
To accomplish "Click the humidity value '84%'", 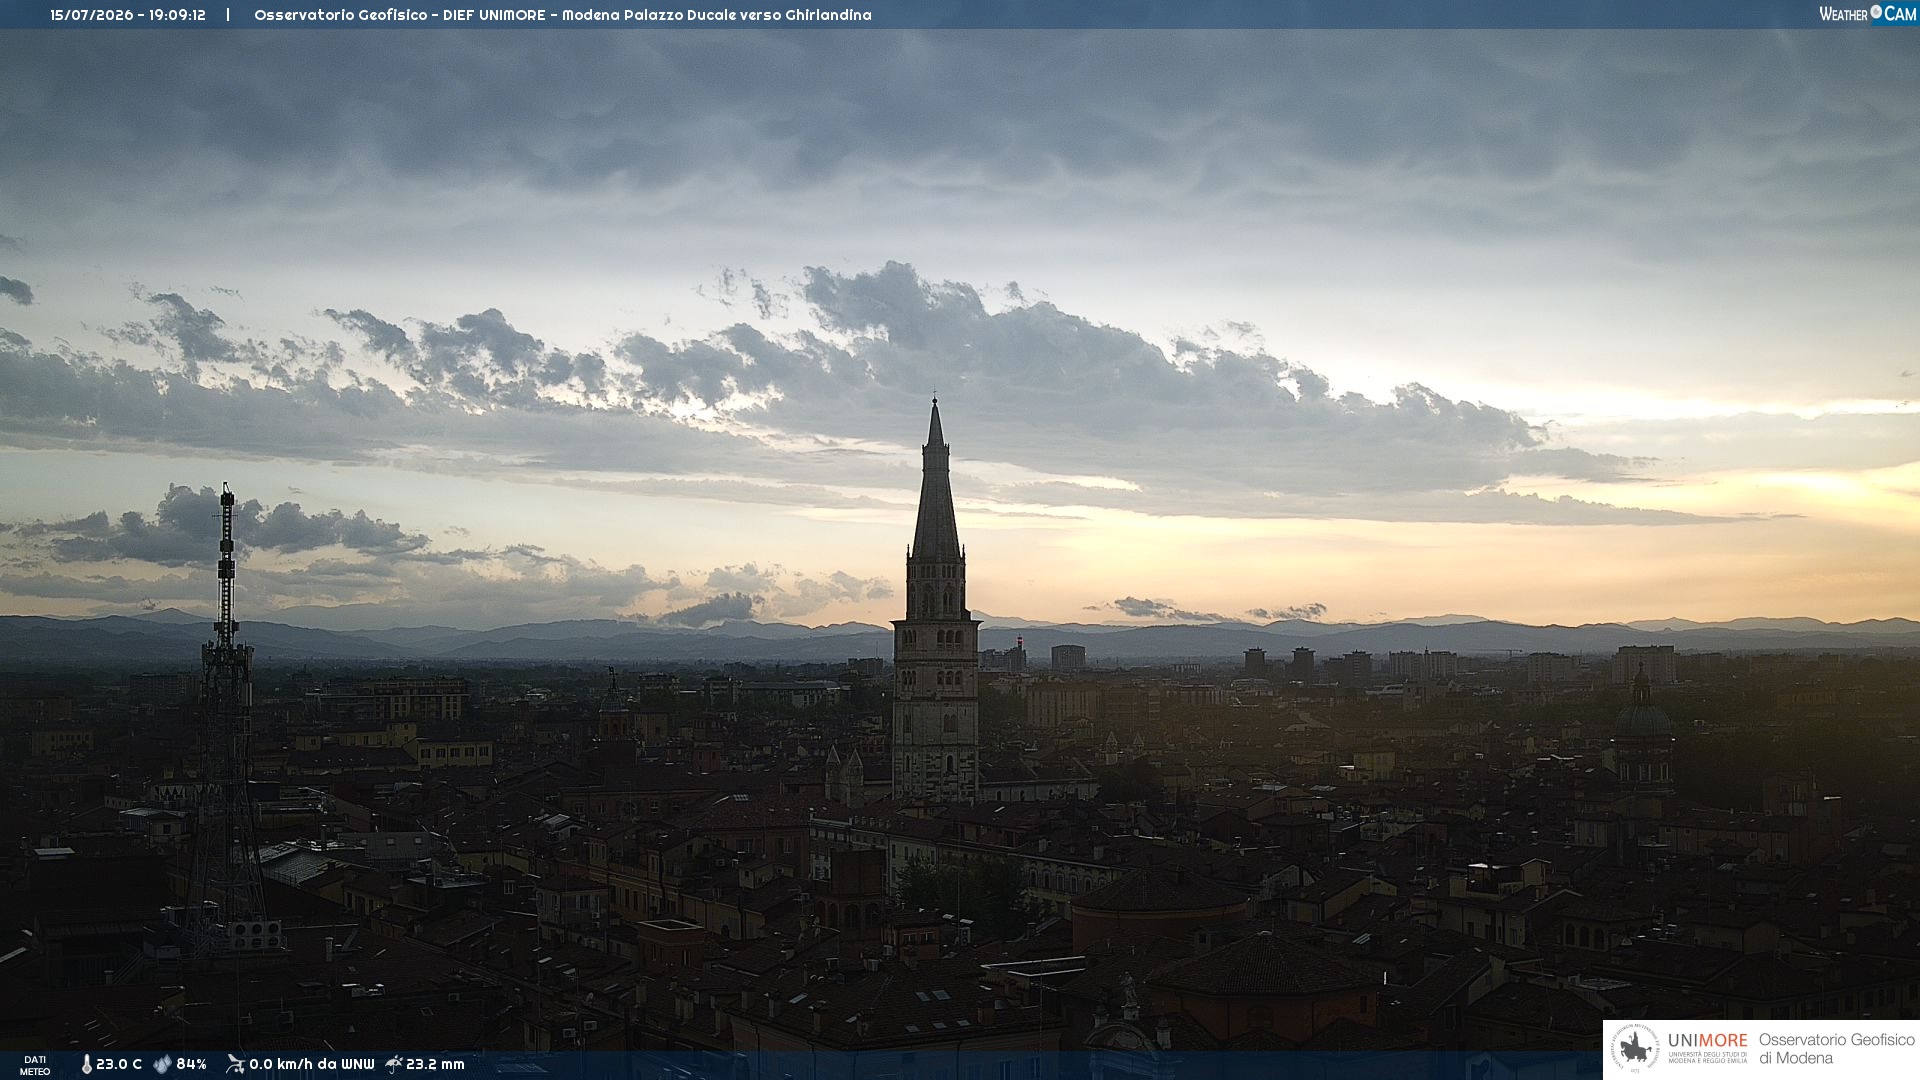I will point(191,1064).
